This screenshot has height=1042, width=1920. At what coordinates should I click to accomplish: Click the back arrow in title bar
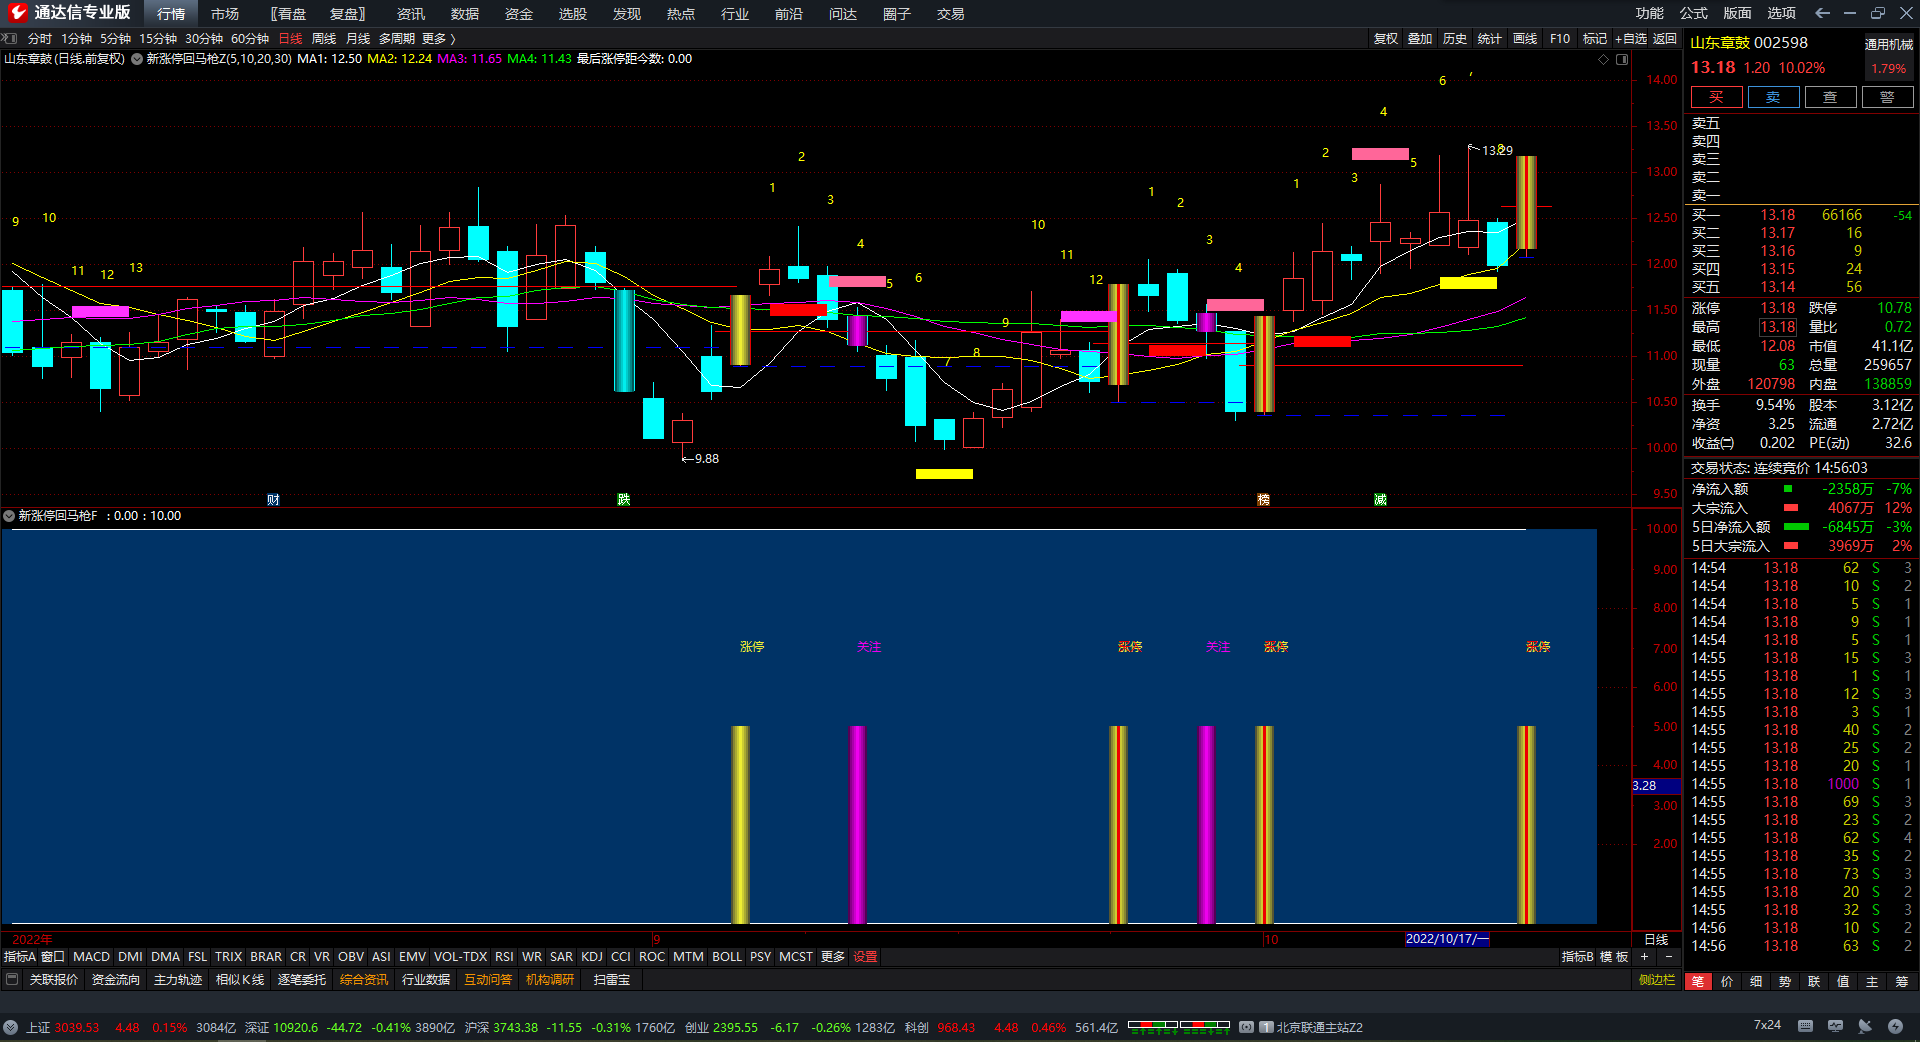1822,13
